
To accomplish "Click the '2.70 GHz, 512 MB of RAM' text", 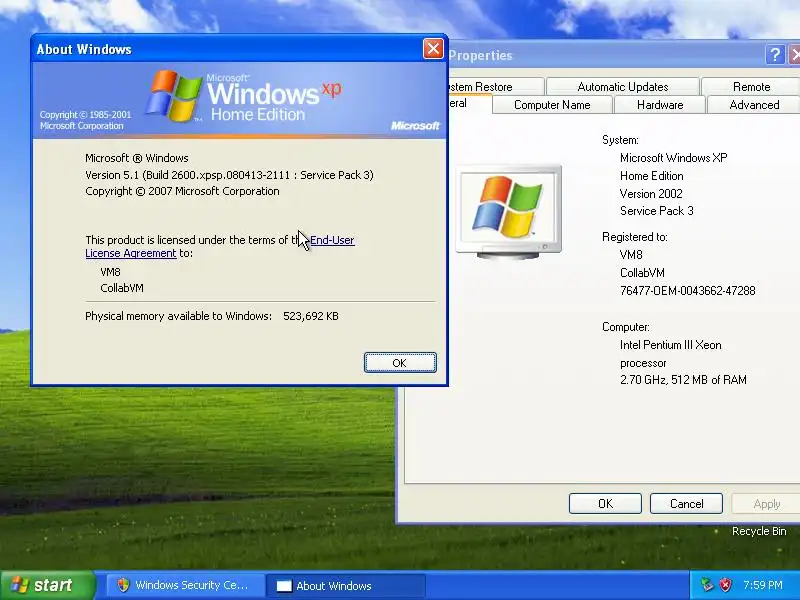I will 683,380.
